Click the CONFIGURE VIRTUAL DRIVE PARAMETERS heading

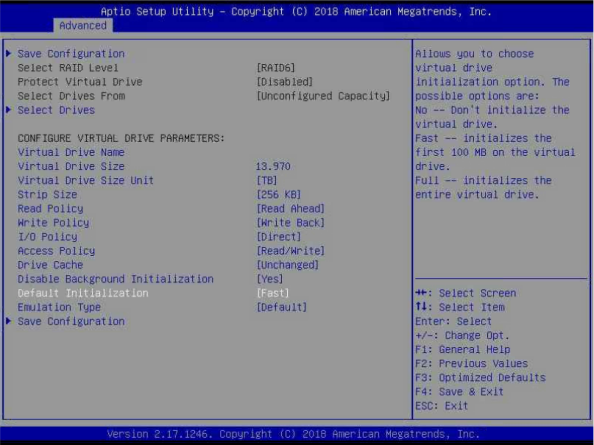tap(121, 138)
